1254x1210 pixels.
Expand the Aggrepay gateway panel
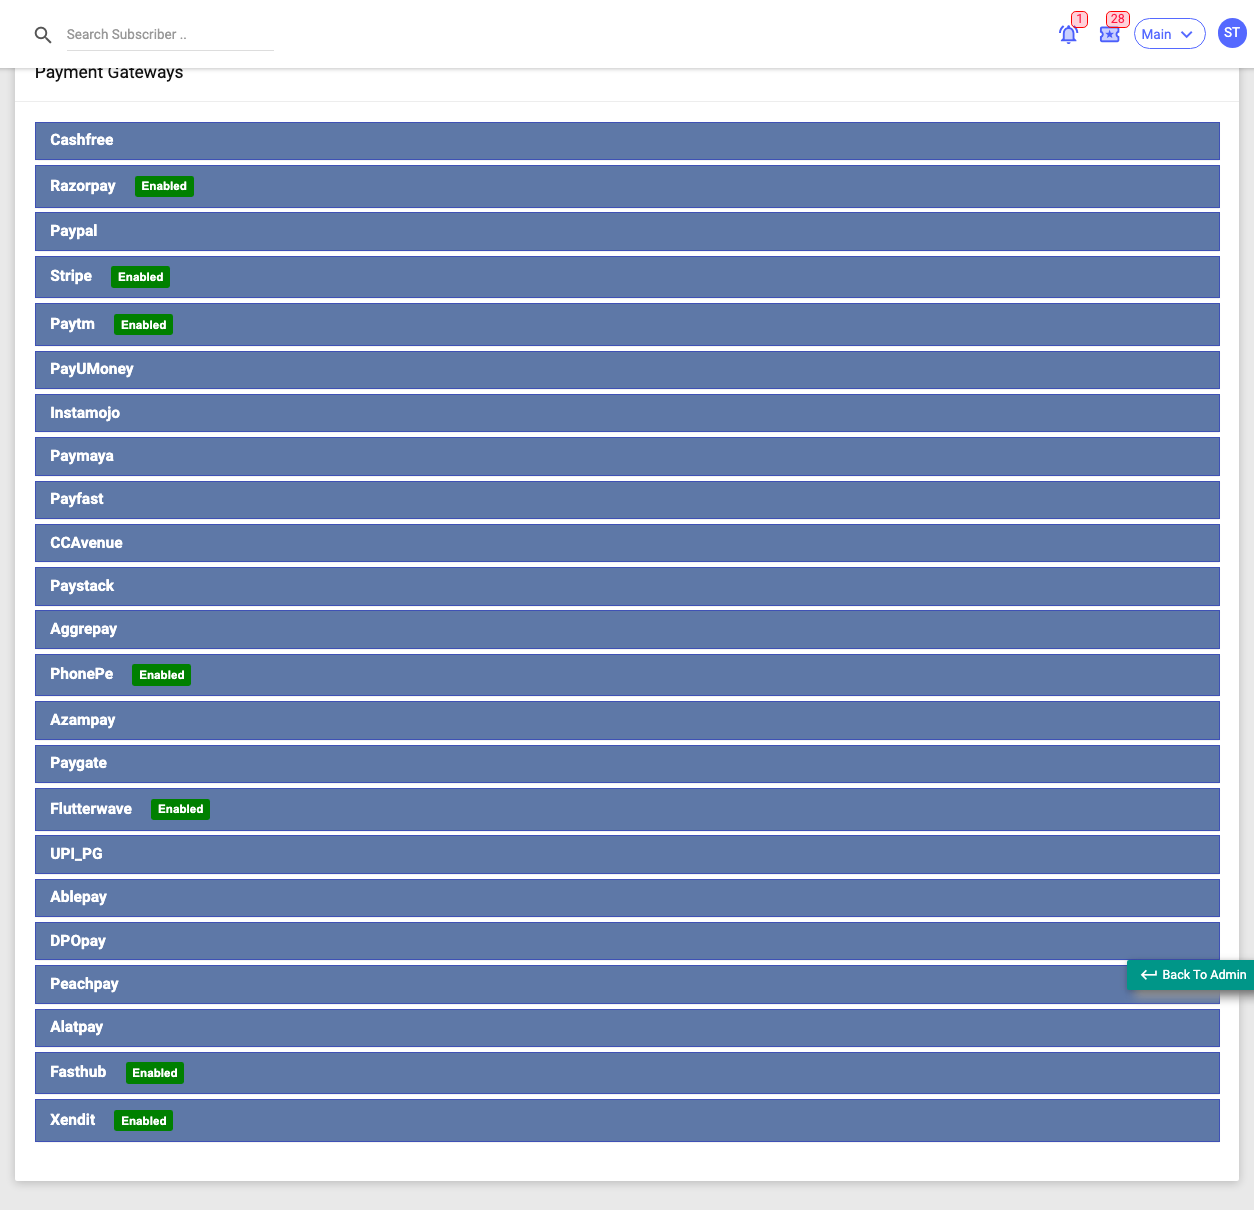point(627,629)
